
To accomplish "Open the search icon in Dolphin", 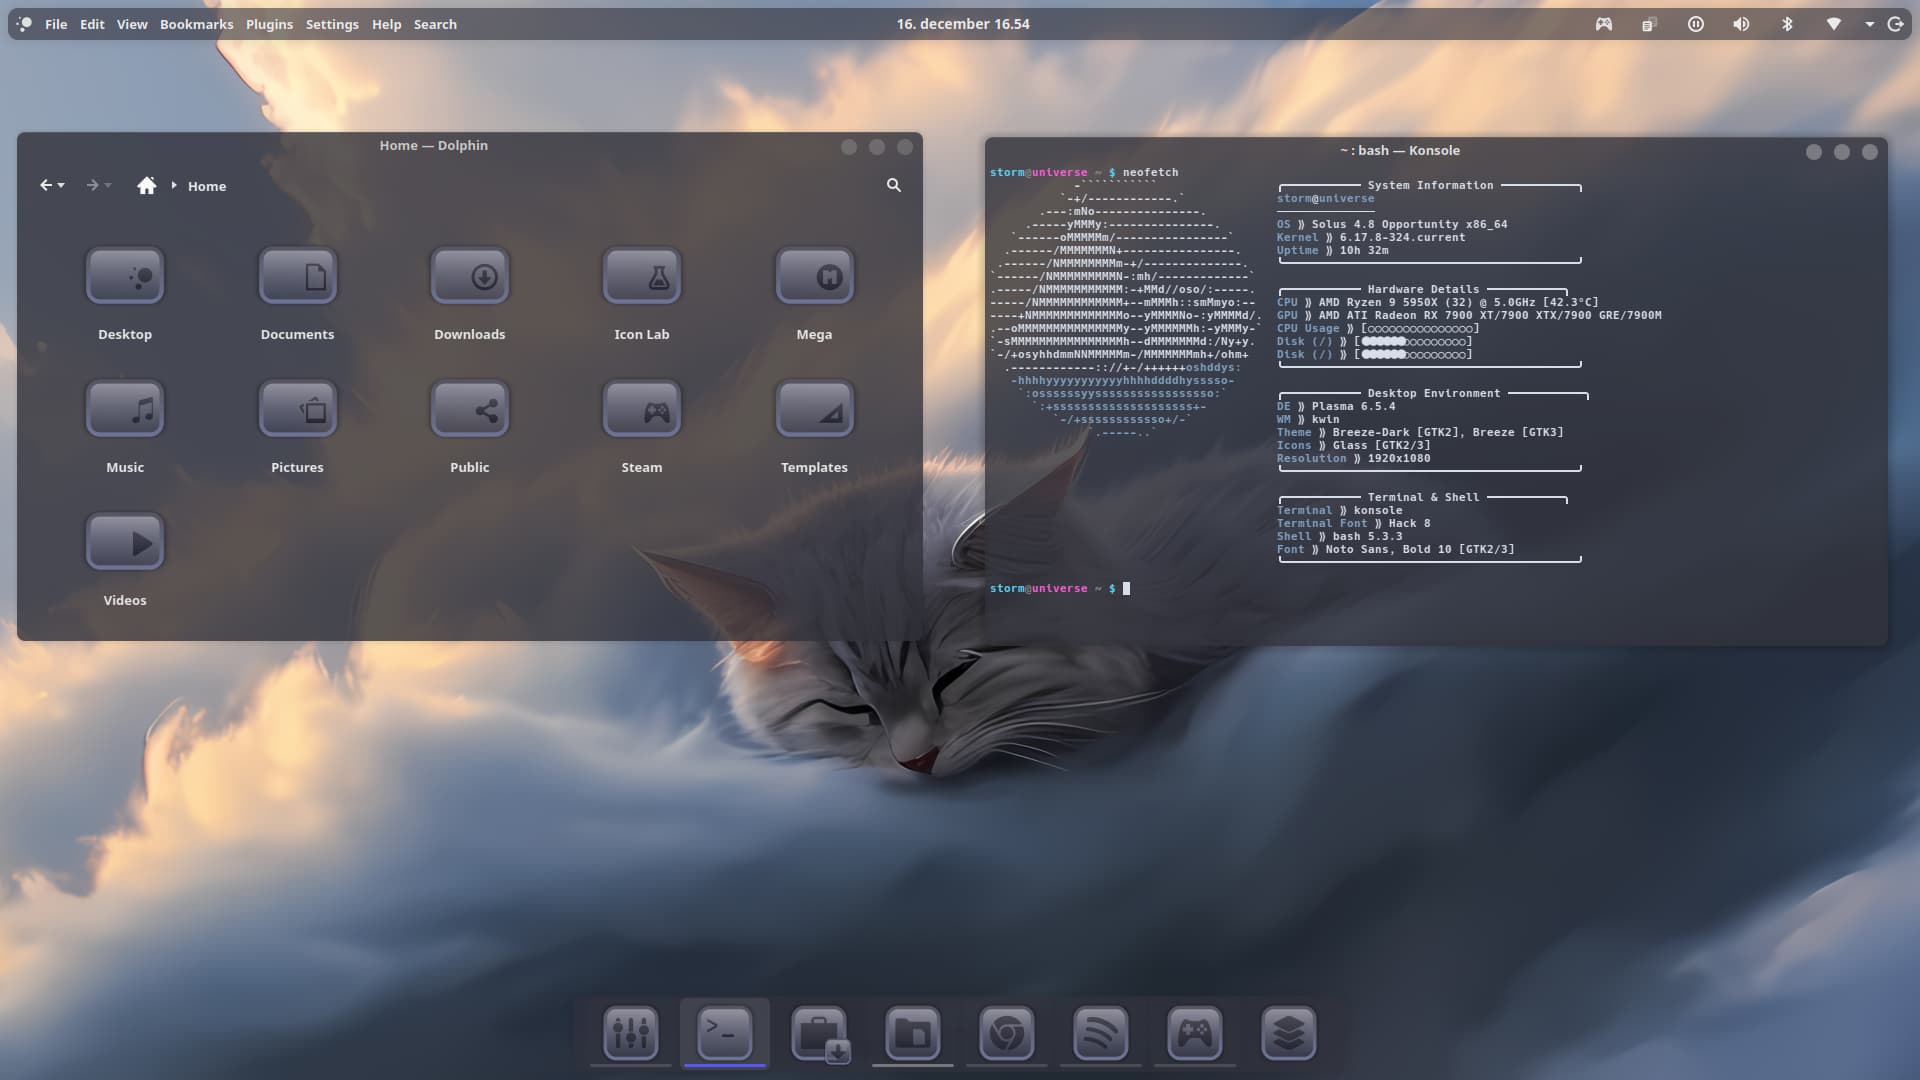I will coord(893,185).
